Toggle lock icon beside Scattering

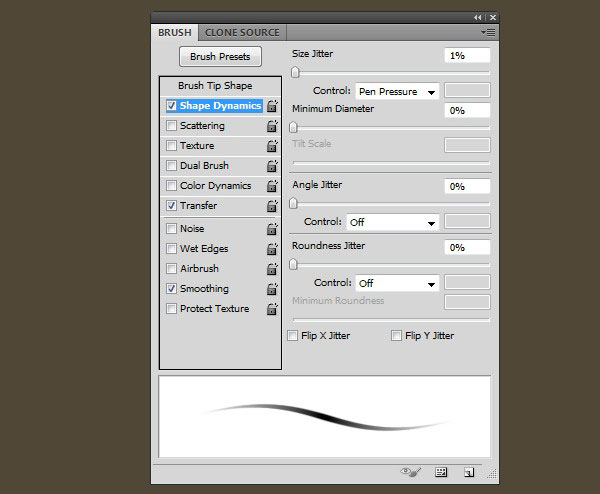tap(272, 126)
